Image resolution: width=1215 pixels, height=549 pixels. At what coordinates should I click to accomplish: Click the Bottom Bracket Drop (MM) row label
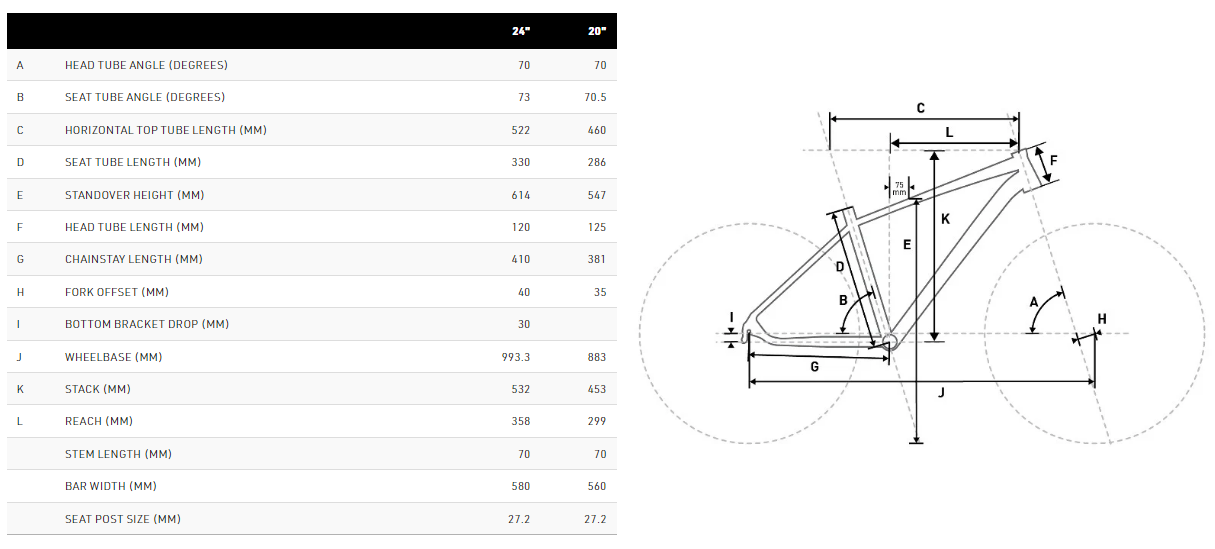[x=147, y=324]
